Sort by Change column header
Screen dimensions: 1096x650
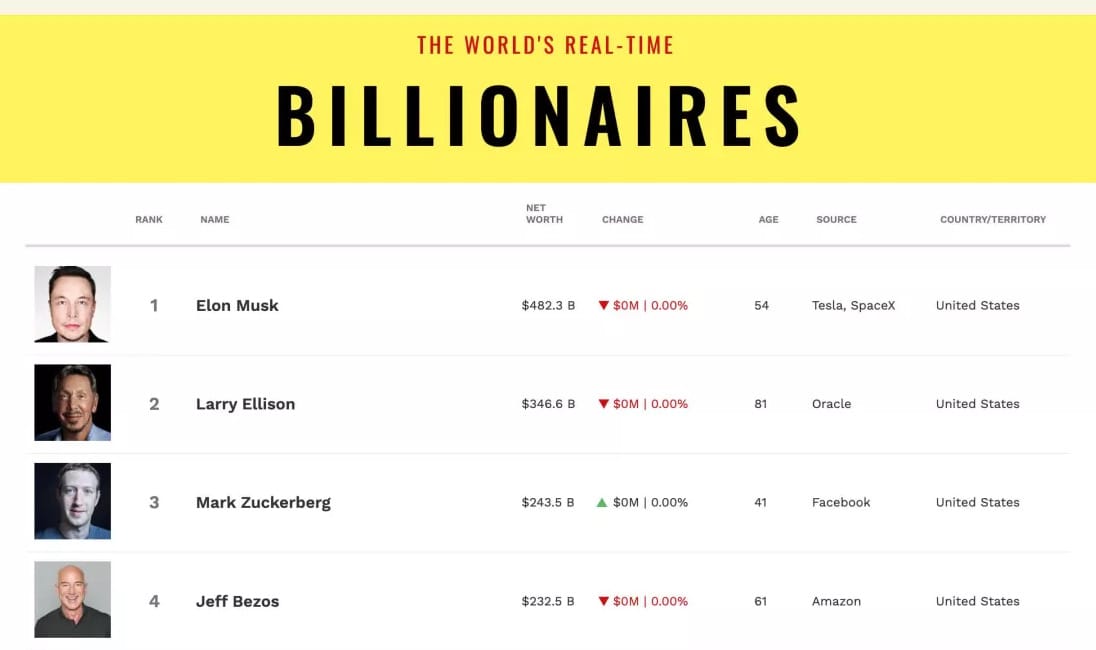click(622, 219)
